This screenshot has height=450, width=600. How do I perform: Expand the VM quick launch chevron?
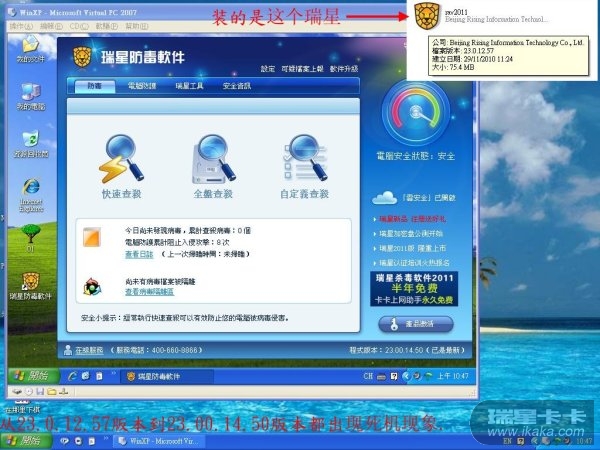click(x=113, y=373)
